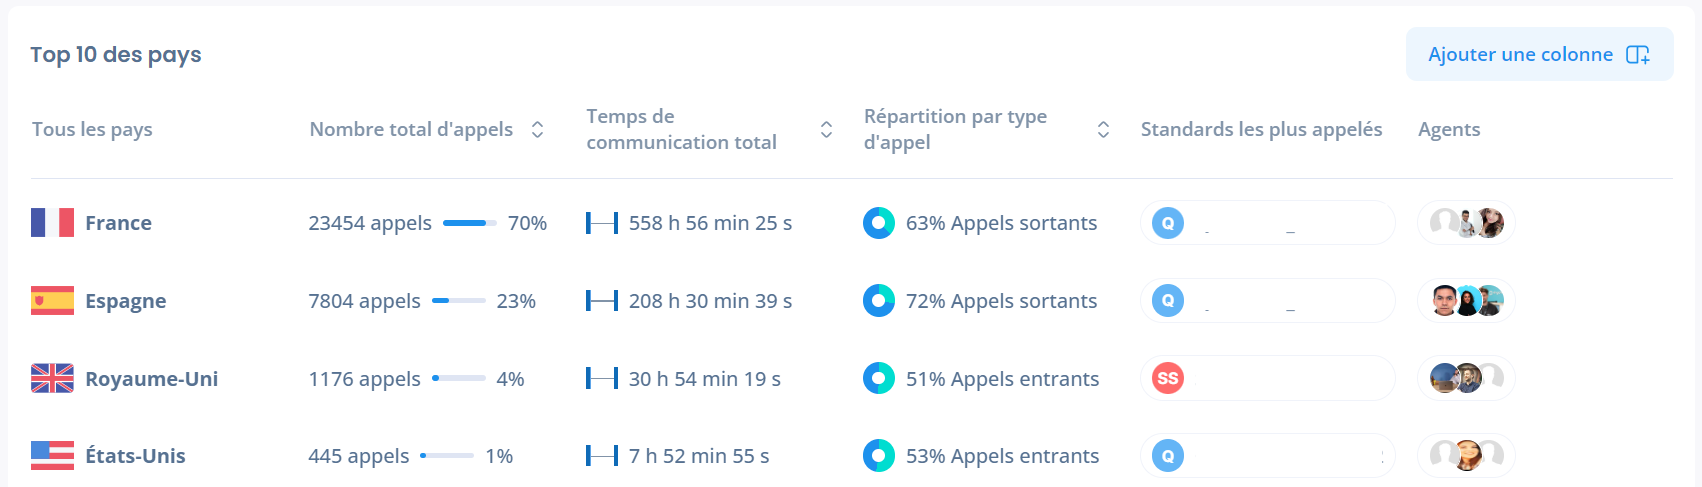Click the États-Unis flag icon
Viewport: 1702px width, 487px height.
[52, 455]
